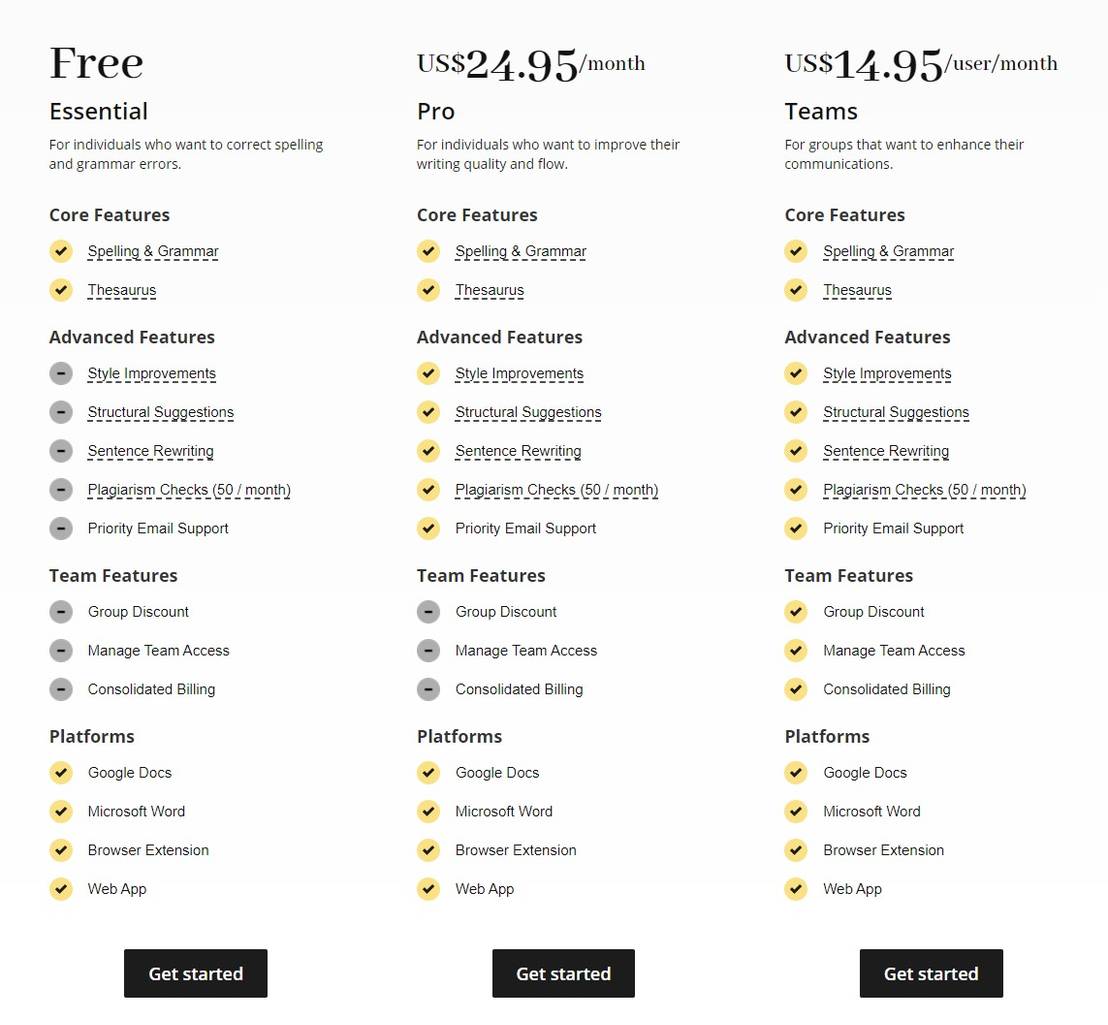Click the Thesaurus link under the Pro plan
Screen dimensions: 1108x1025
click(489, 290)
